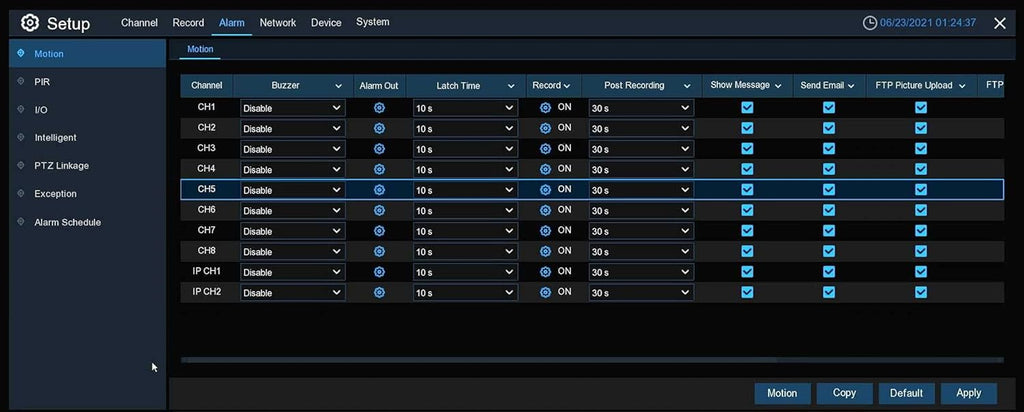
Task: Open CH7 Alarm Out gear settings
Action: pos(379,230)
